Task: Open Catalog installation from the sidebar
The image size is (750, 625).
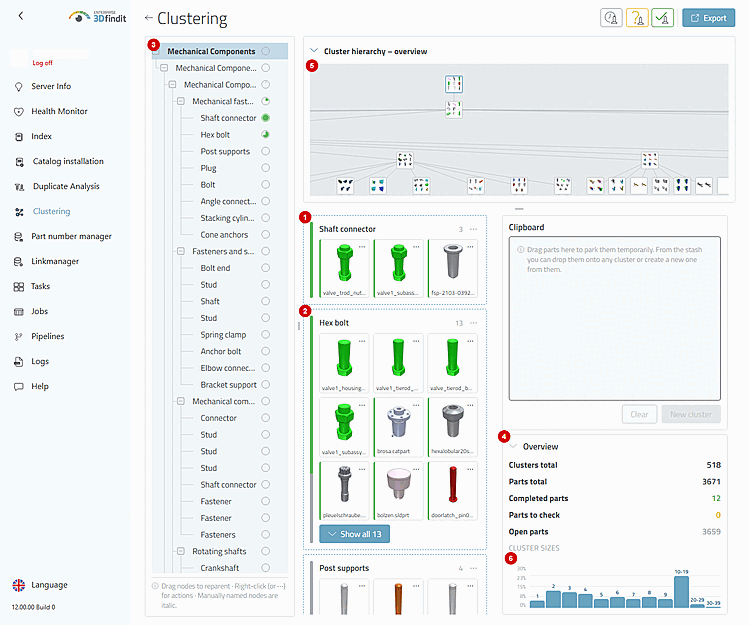Action: [x=68, y=162]
